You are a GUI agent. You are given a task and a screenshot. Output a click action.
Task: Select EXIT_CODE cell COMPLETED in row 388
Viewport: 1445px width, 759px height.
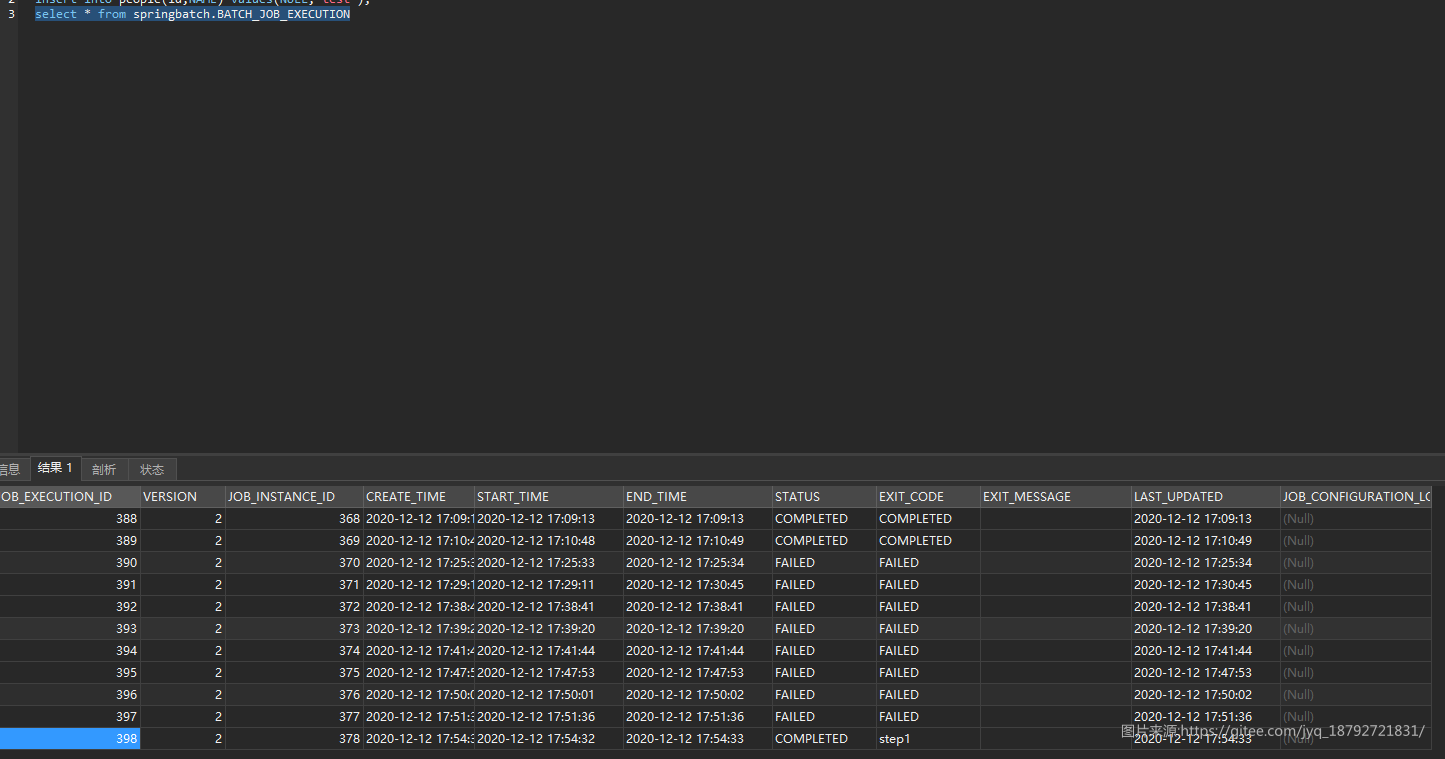928,519
